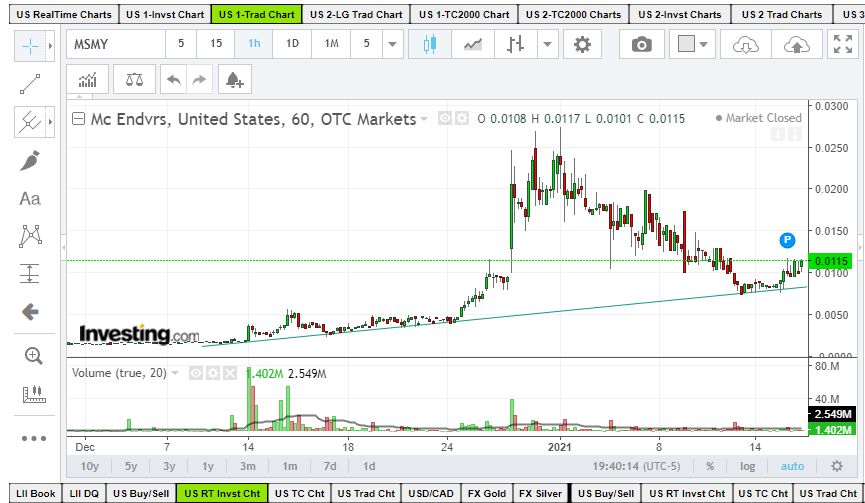This screenshot has width=865, height=503.
Task: Collapse the right side panel arrow
Action: click(860, 248)
